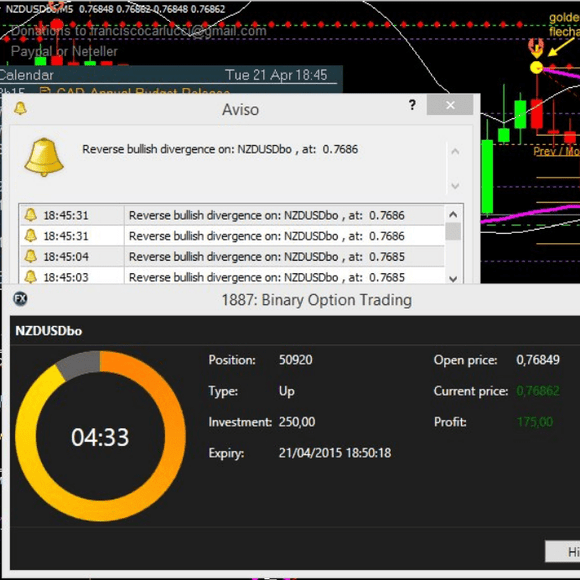Click the FX icon in Binary Option Trading title

point(20,299)
